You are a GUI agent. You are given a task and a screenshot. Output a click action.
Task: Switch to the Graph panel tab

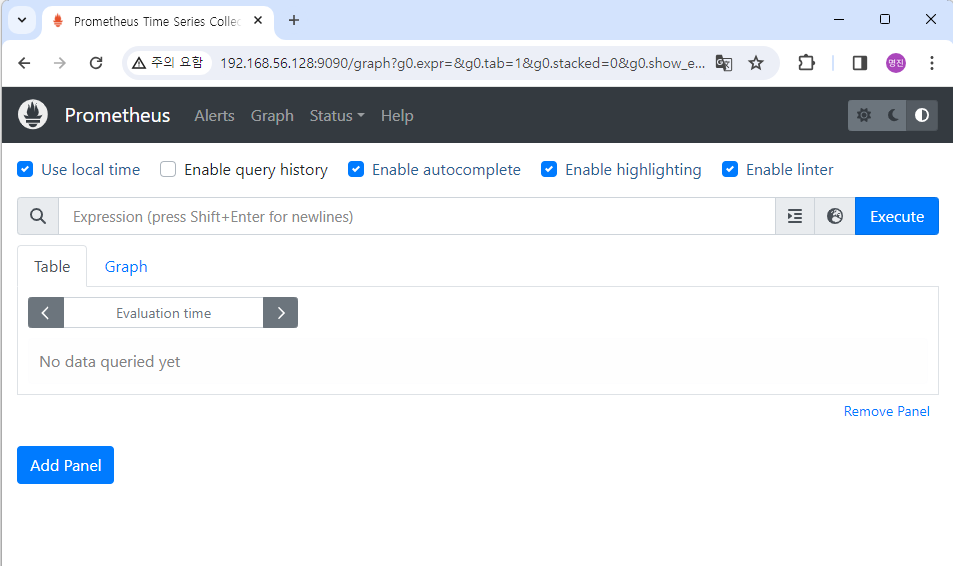126,266
